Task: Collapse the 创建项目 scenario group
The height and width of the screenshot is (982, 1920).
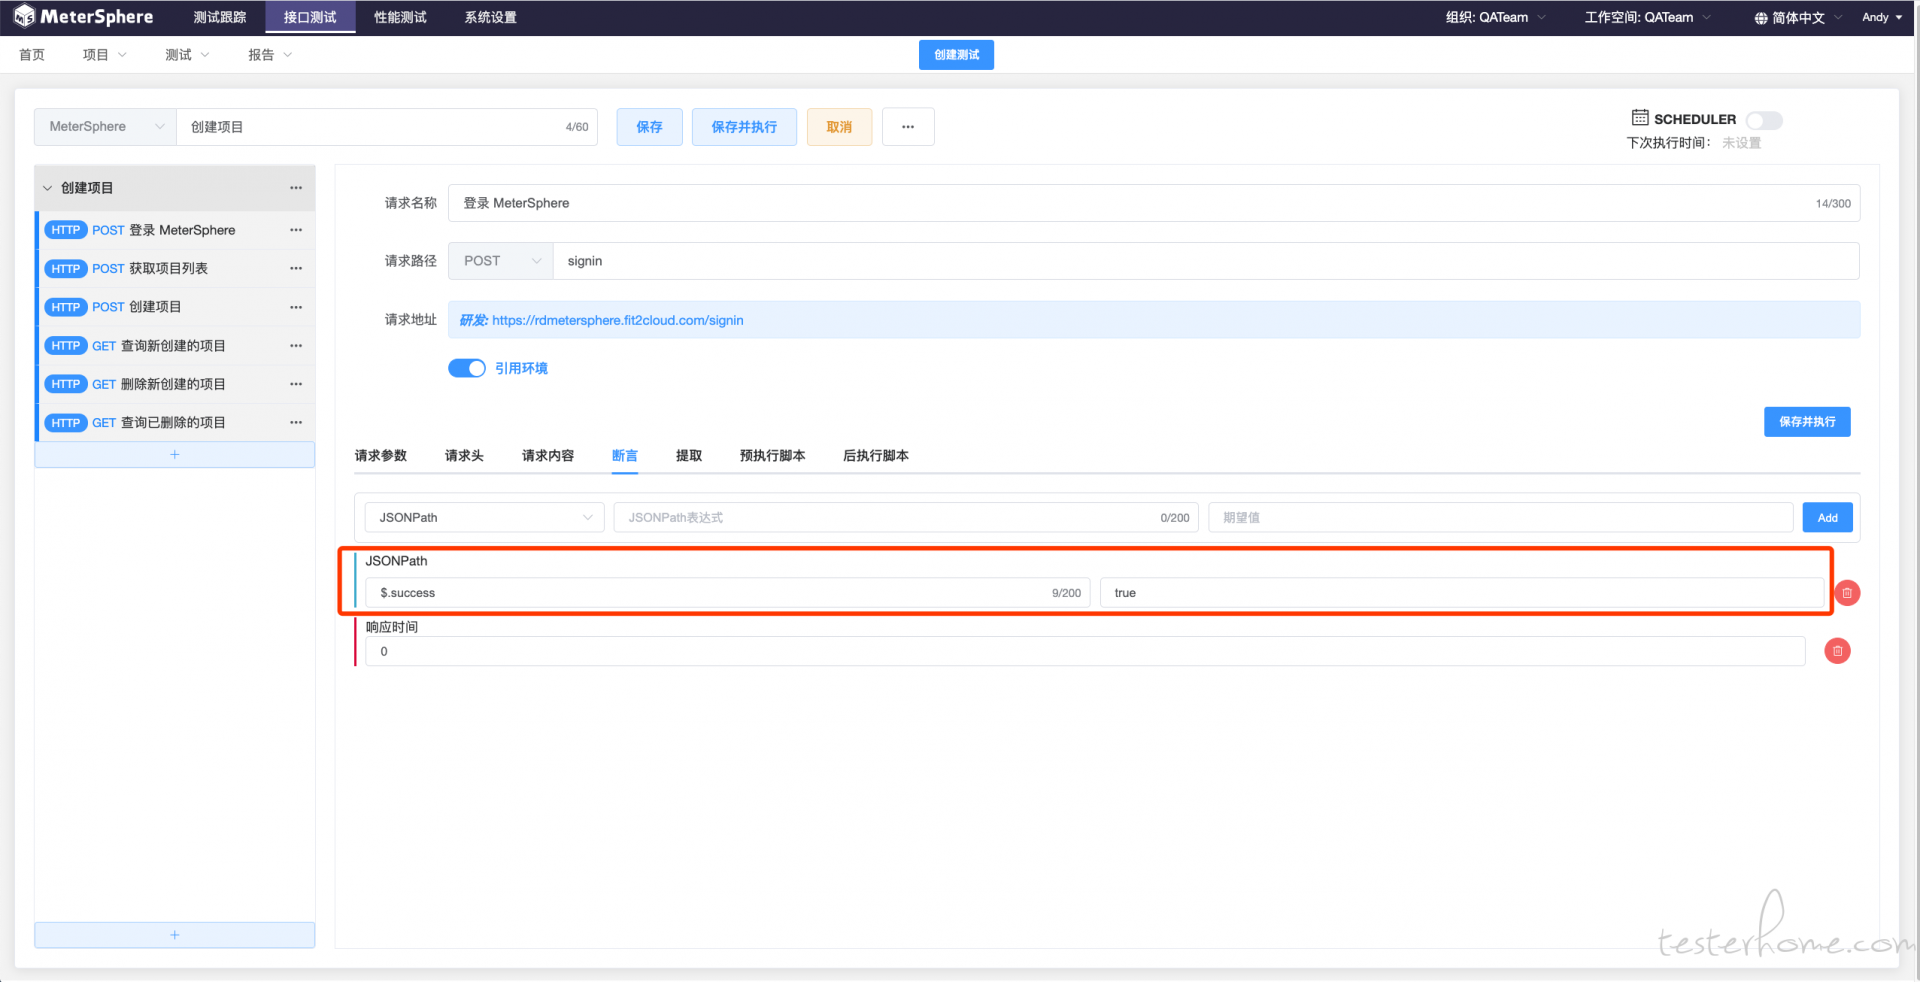Action: (x=47, y=188)
